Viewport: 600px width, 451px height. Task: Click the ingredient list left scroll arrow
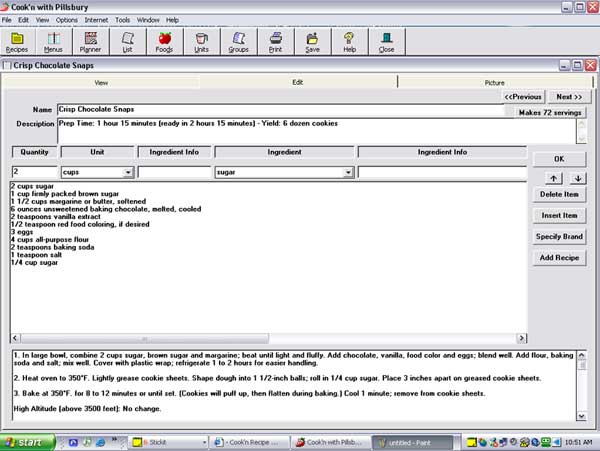(x=15, y=338)
